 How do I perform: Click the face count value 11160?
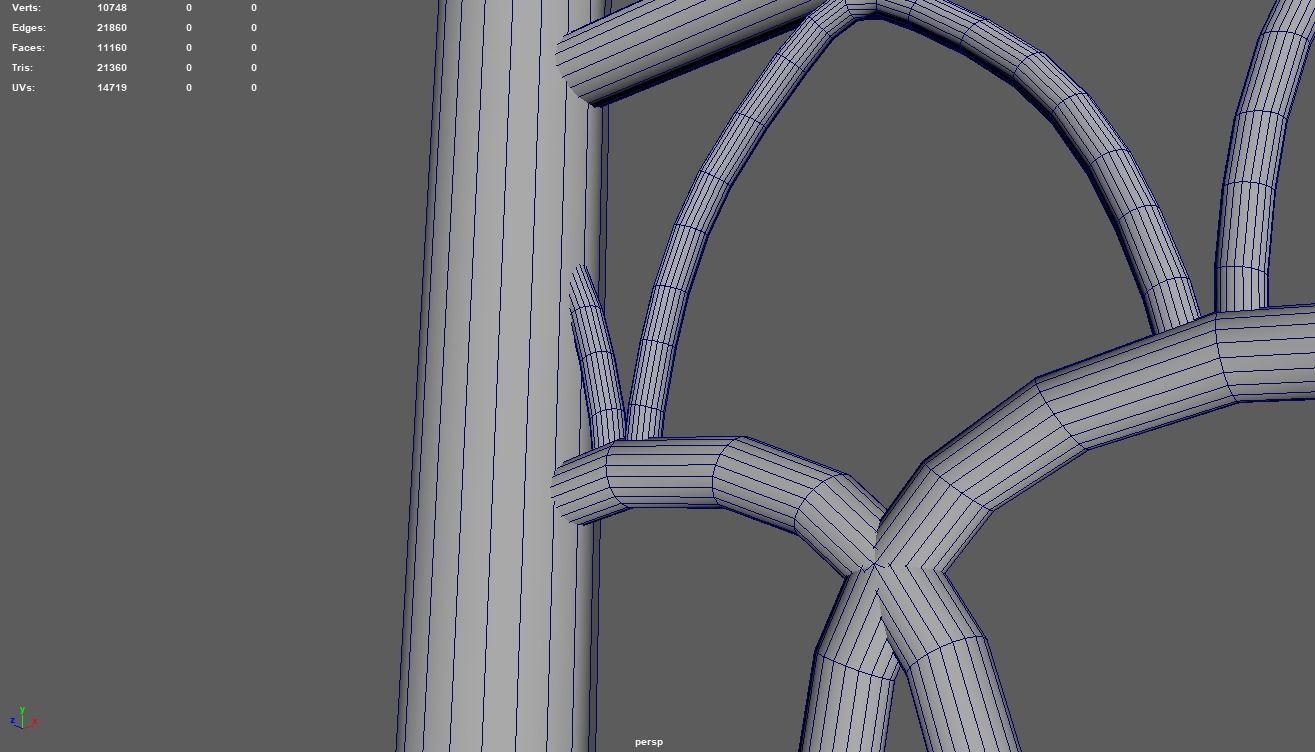pos(112,48)
